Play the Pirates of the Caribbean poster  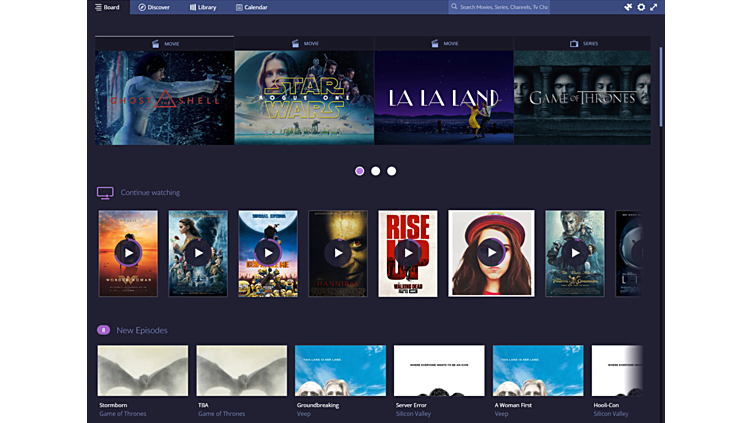pos(575,253)
